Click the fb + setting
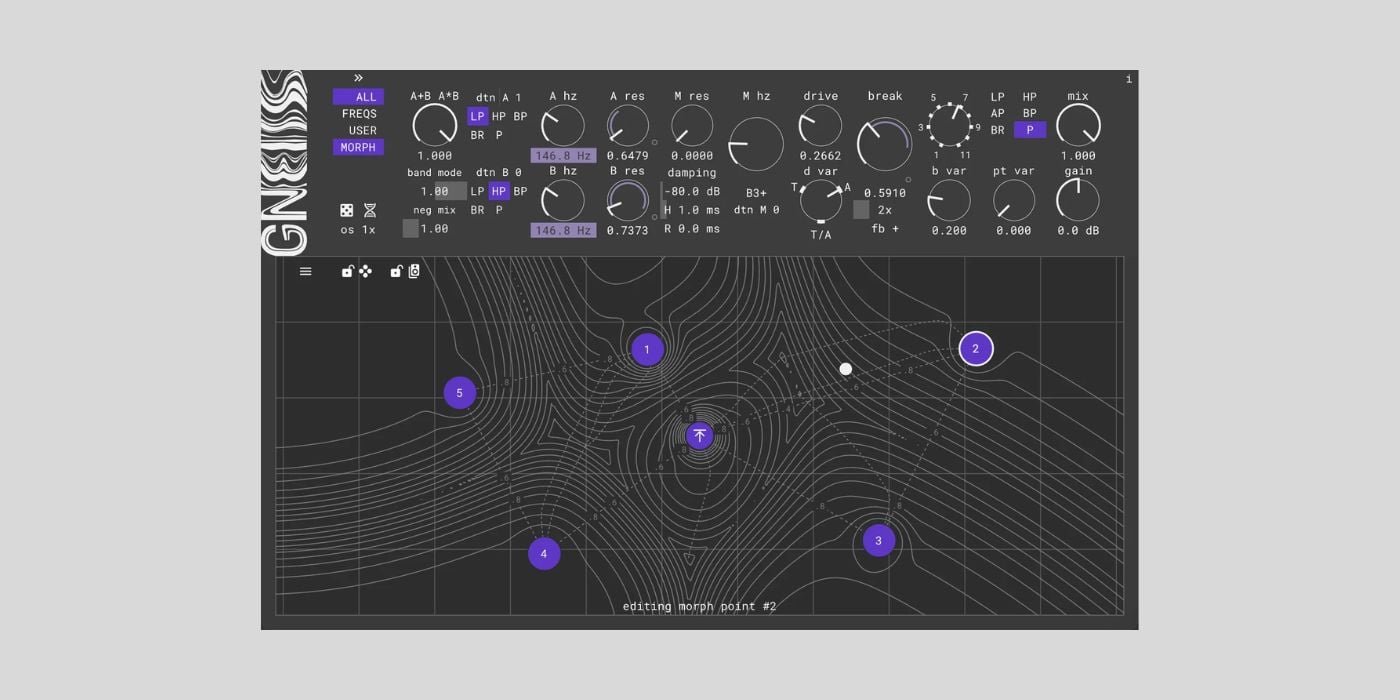This screenshot has height=700, width=1400. coord(885,229)
